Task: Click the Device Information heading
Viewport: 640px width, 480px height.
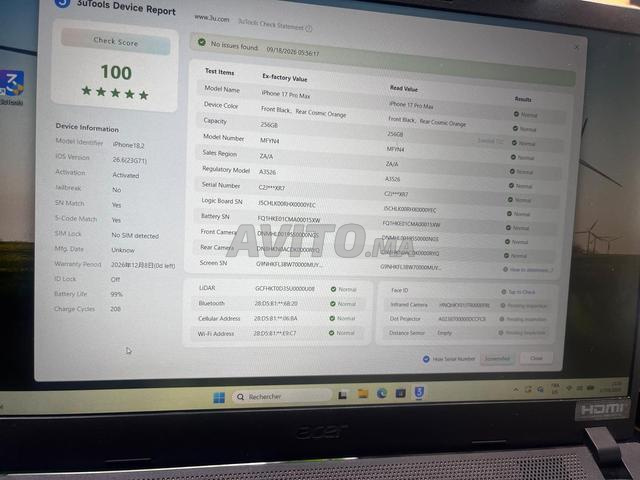Action: pos(87,127)
